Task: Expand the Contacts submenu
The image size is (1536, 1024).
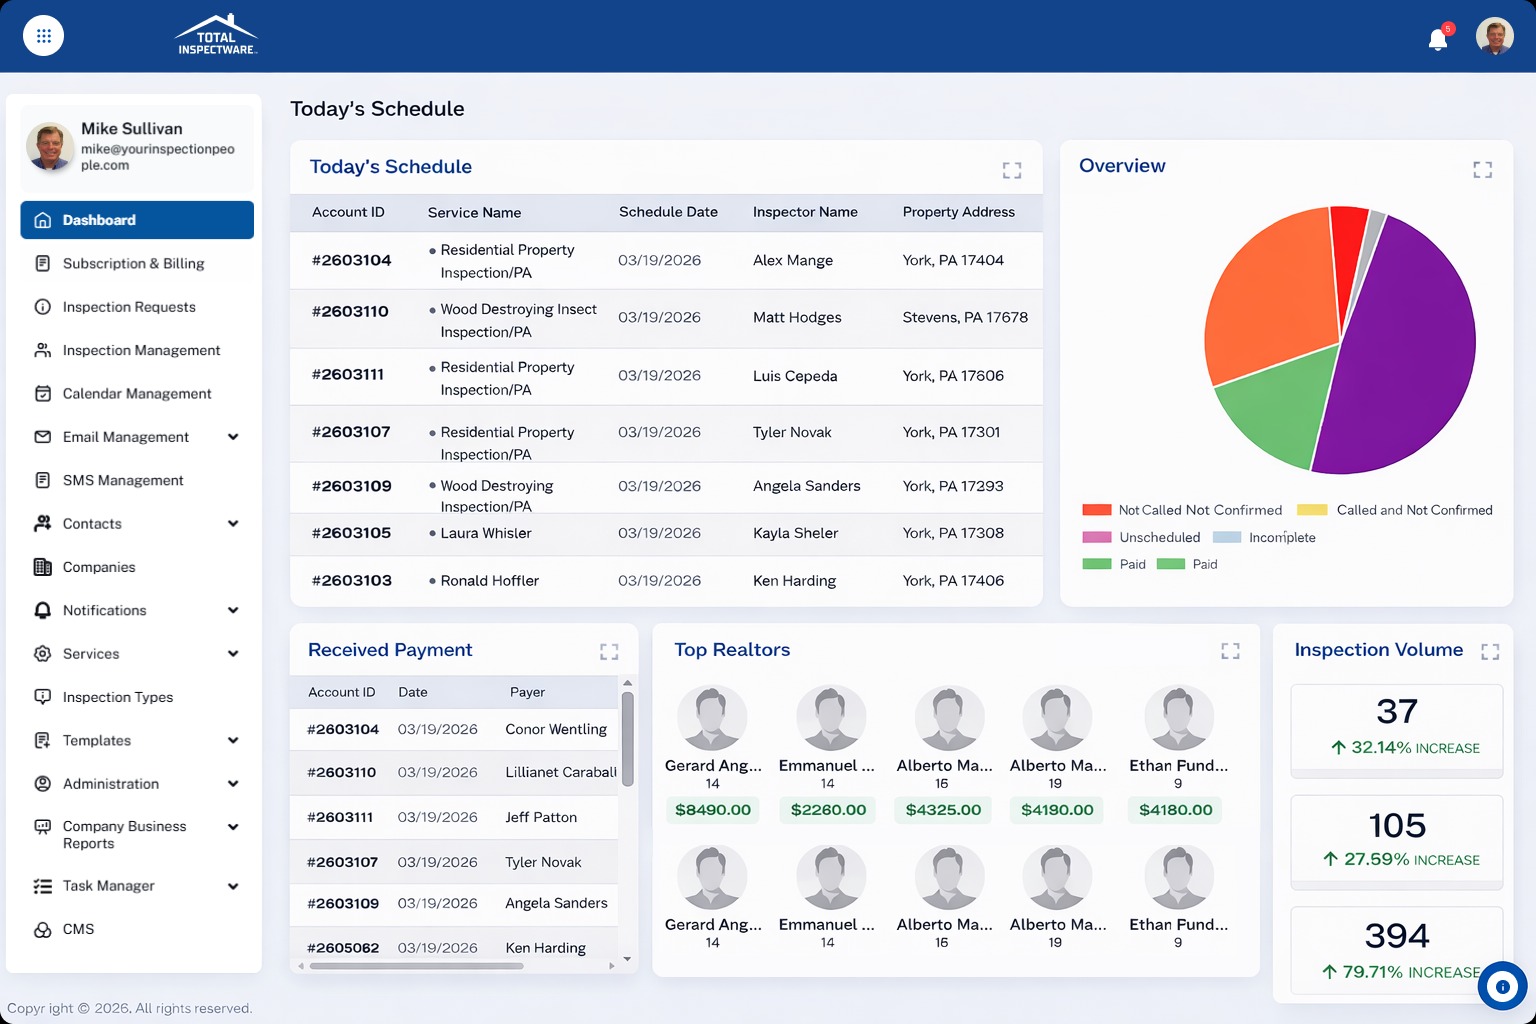Action: coord(233,524)
